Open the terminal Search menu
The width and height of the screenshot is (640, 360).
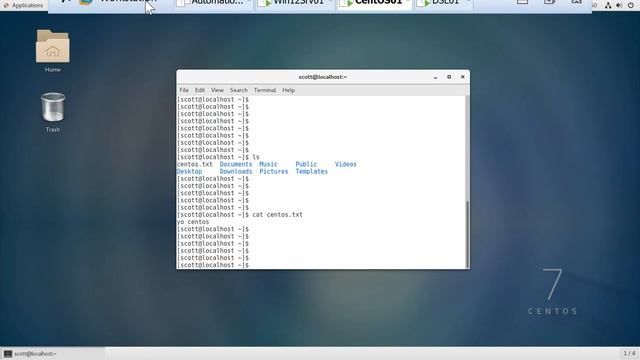tap(239, 90)
